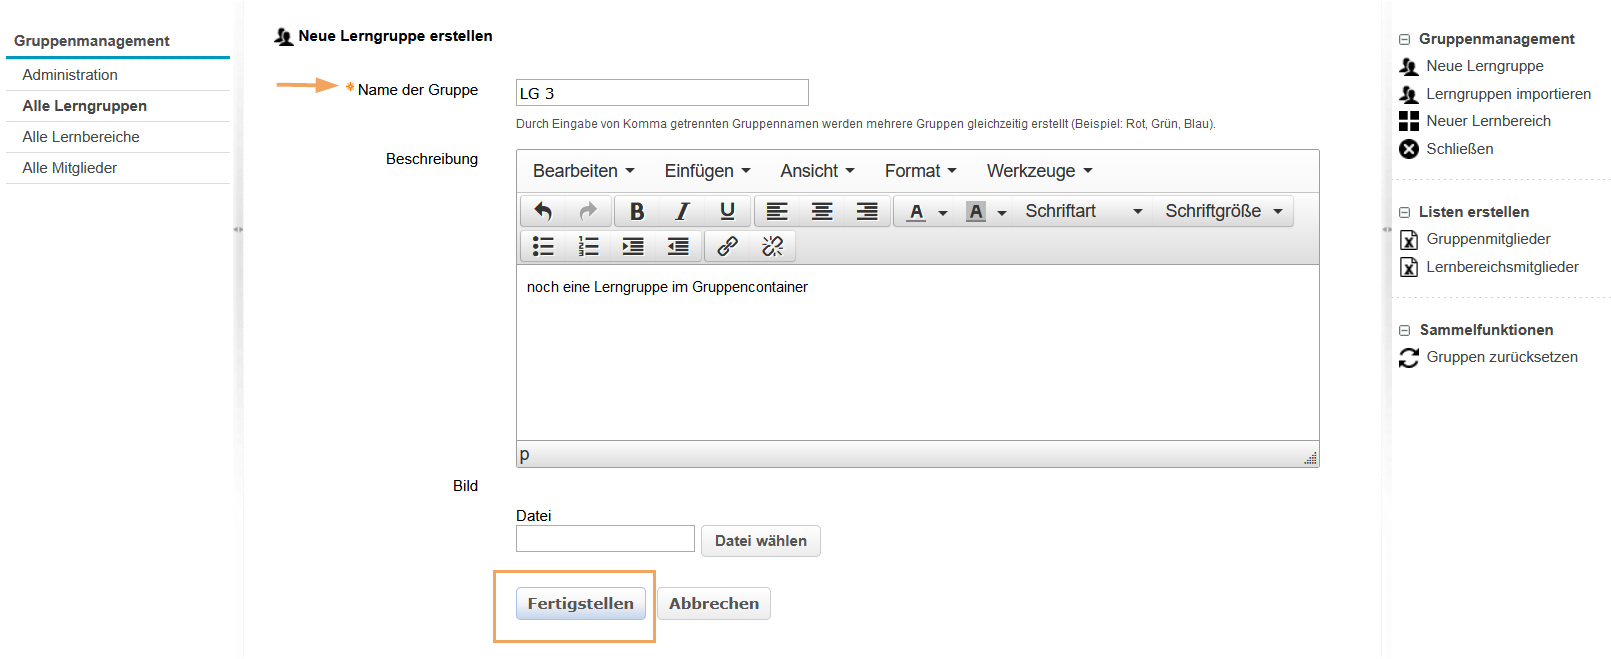Click the Gruppen zurücksetzen refresh icon
1611x659 pixels.
point(1409,357)
